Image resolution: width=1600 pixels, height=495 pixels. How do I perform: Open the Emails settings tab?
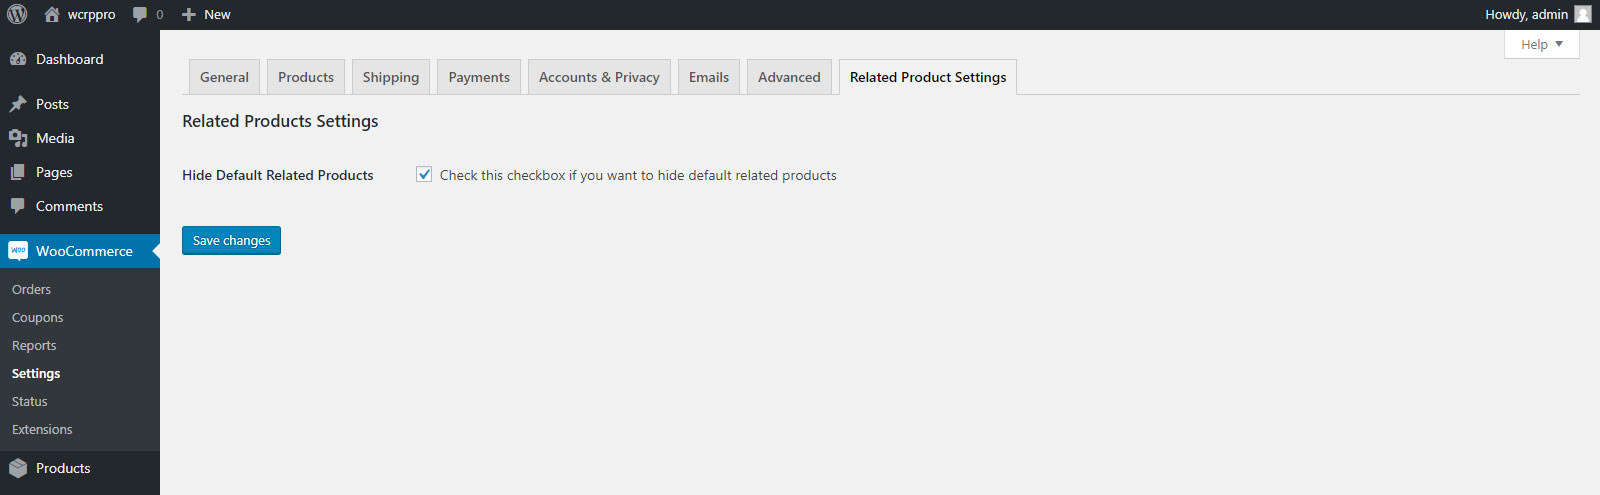pos(709,77)
